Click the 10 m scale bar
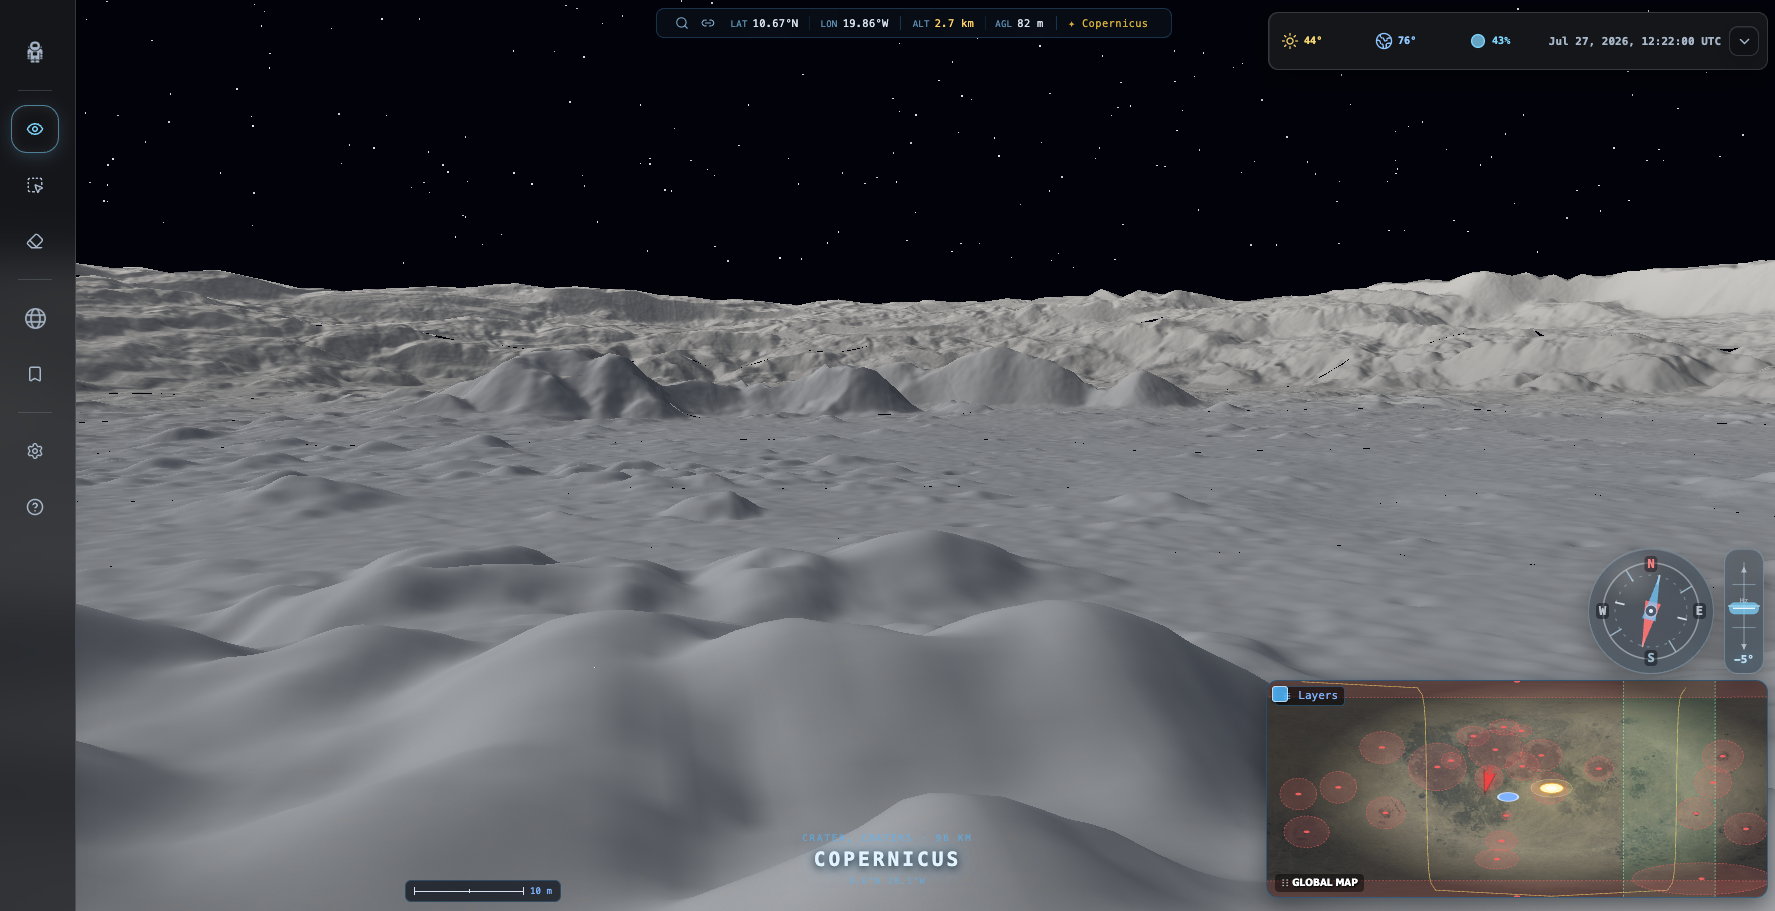1775x911 pixels. [483, 891]
